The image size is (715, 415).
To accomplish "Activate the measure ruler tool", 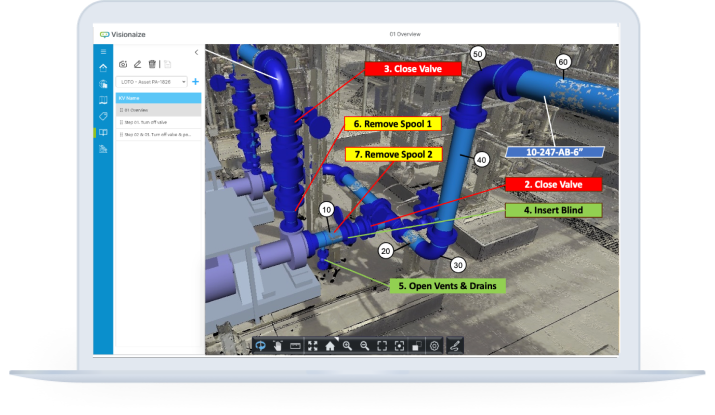I will pyautogui.click(x=295, y=345).
